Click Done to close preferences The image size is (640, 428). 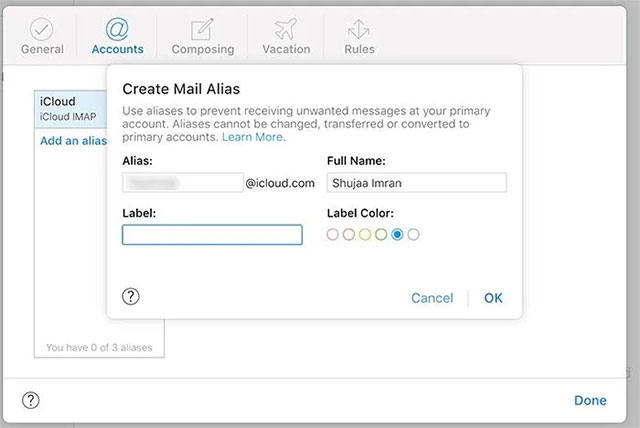coord(590,400)
